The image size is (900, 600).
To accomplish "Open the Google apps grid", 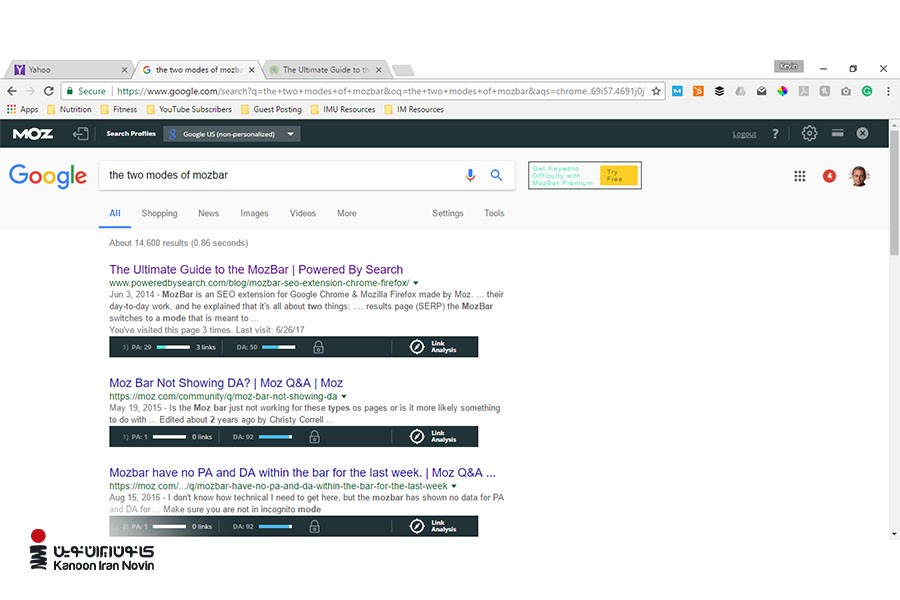I will (x=800, y=176).
